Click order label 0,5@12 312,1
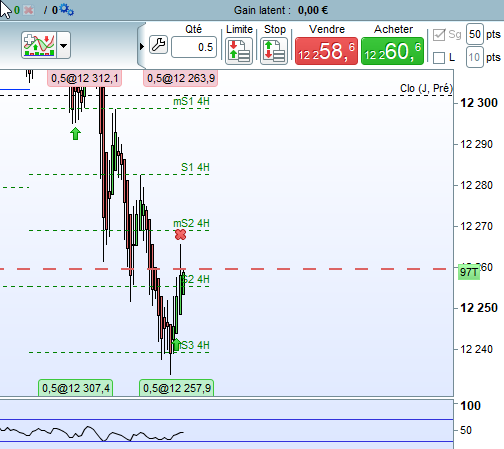Screen dimensions: 504x449 coord(84,78)
